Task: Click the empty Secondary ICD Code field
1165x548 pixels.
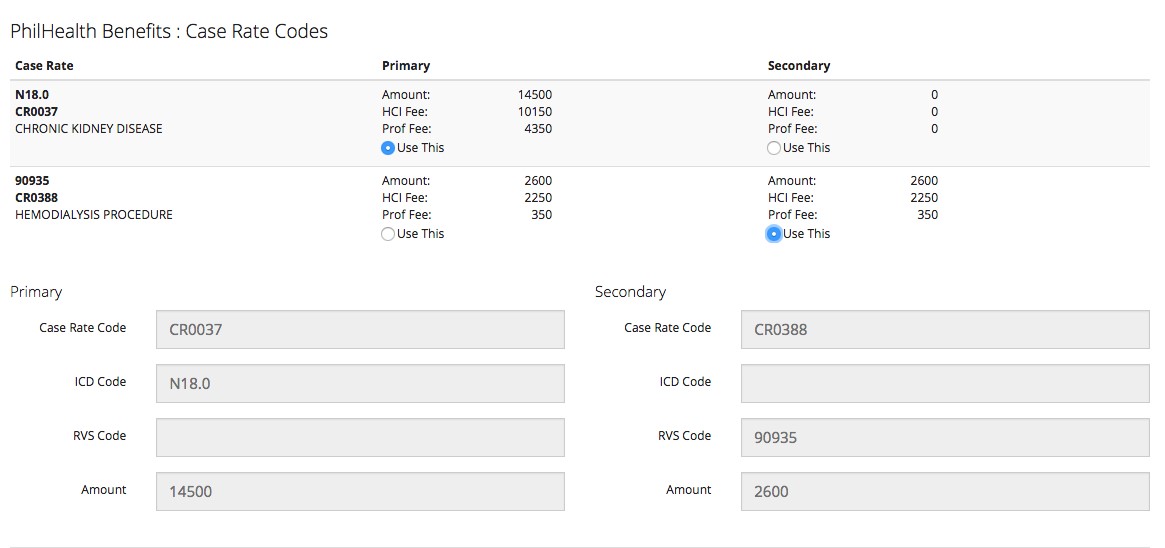Action: coord(944,383)
